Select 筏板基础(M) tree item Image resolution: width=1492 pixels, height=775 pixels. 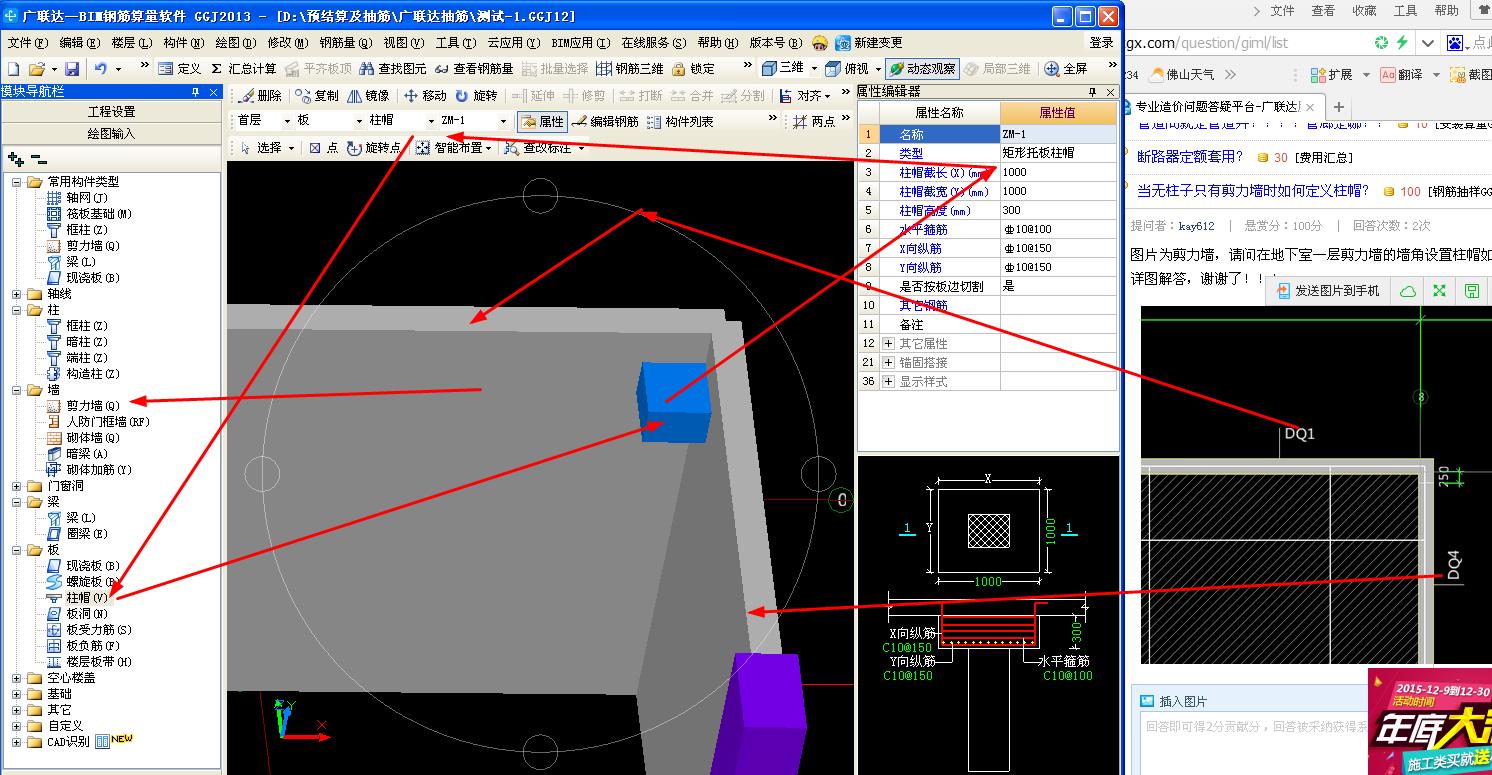[90, 213]
